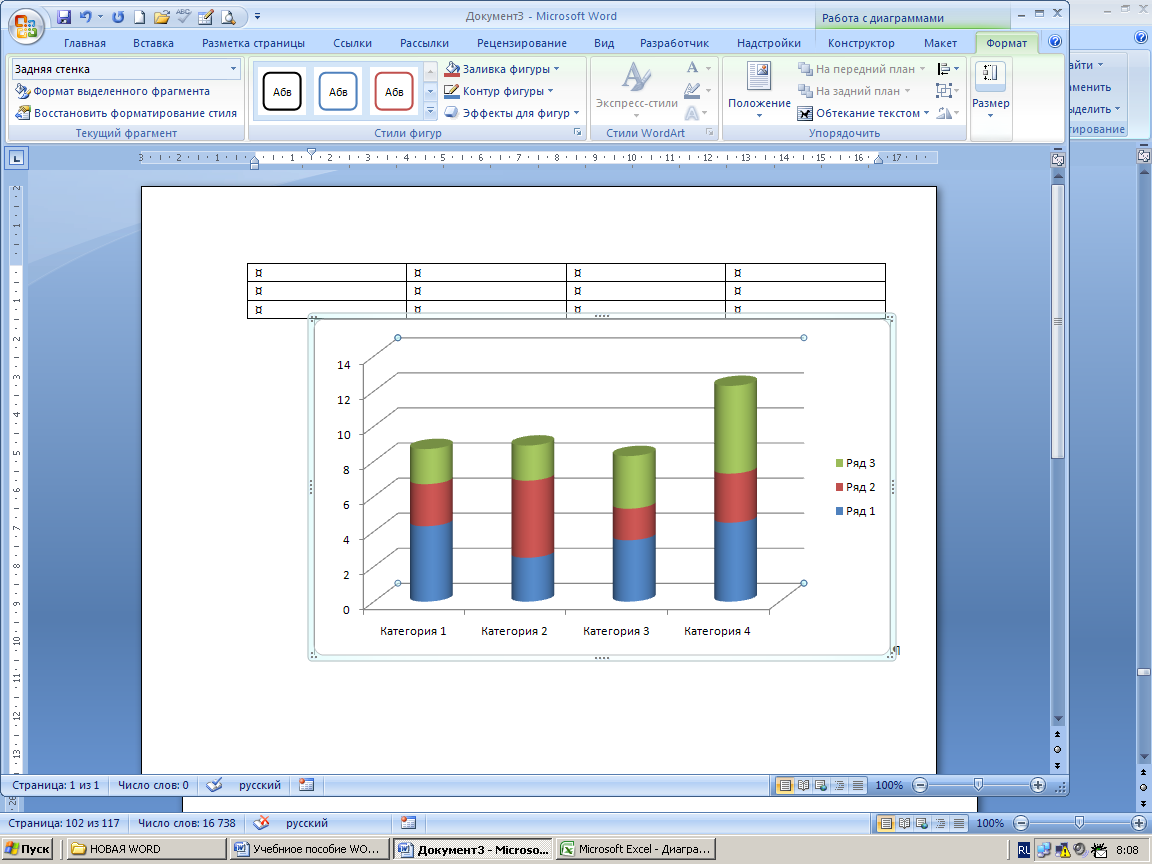Viewport: 1152px width, 864px height.
Task: Click the macro recording icon in front status bar
Action: (x=306, y=785)
